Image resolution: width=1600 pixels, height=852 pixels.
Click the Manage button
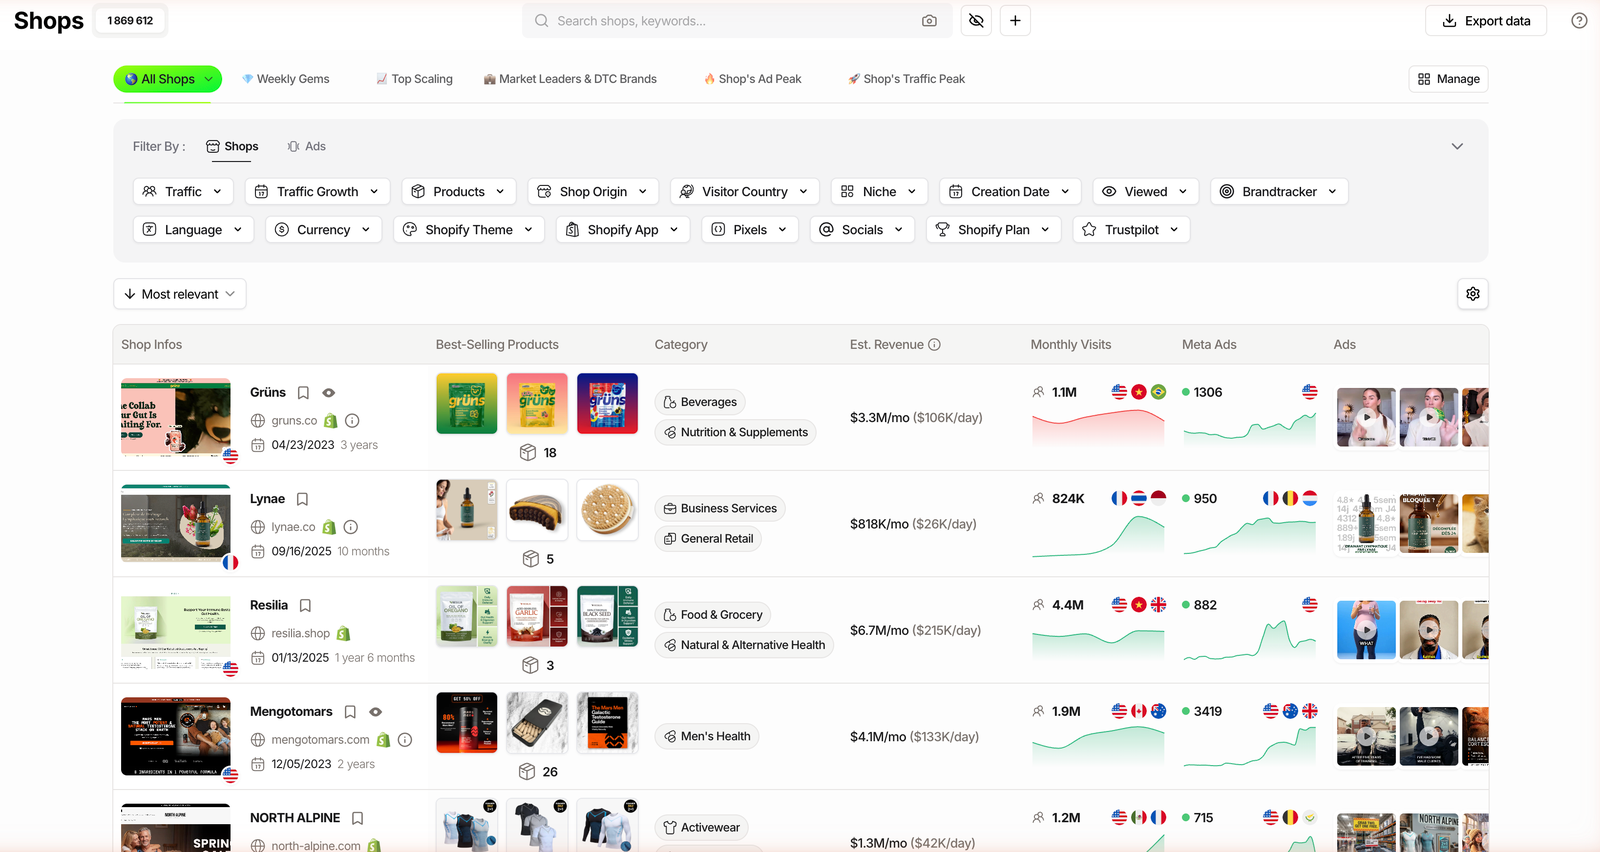click(1449, 79)
